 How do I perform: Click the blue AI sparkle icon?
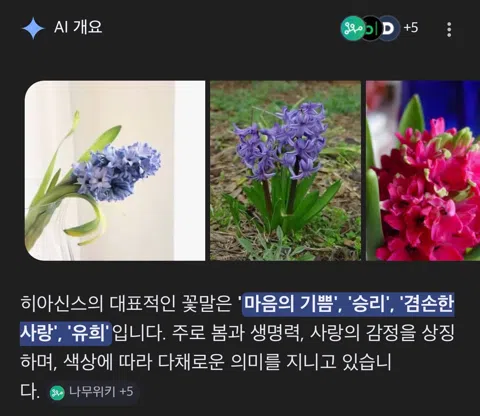[x=33, y=29]
